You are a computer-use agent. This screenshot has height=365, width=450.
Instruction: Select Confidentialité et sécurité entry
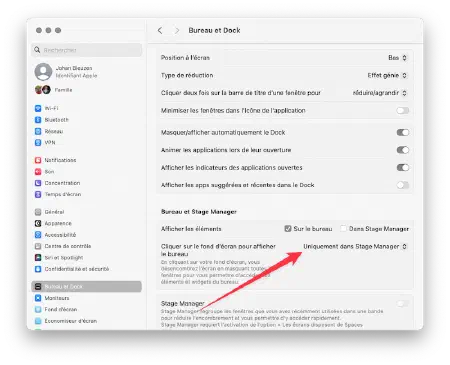click(87, 269)
